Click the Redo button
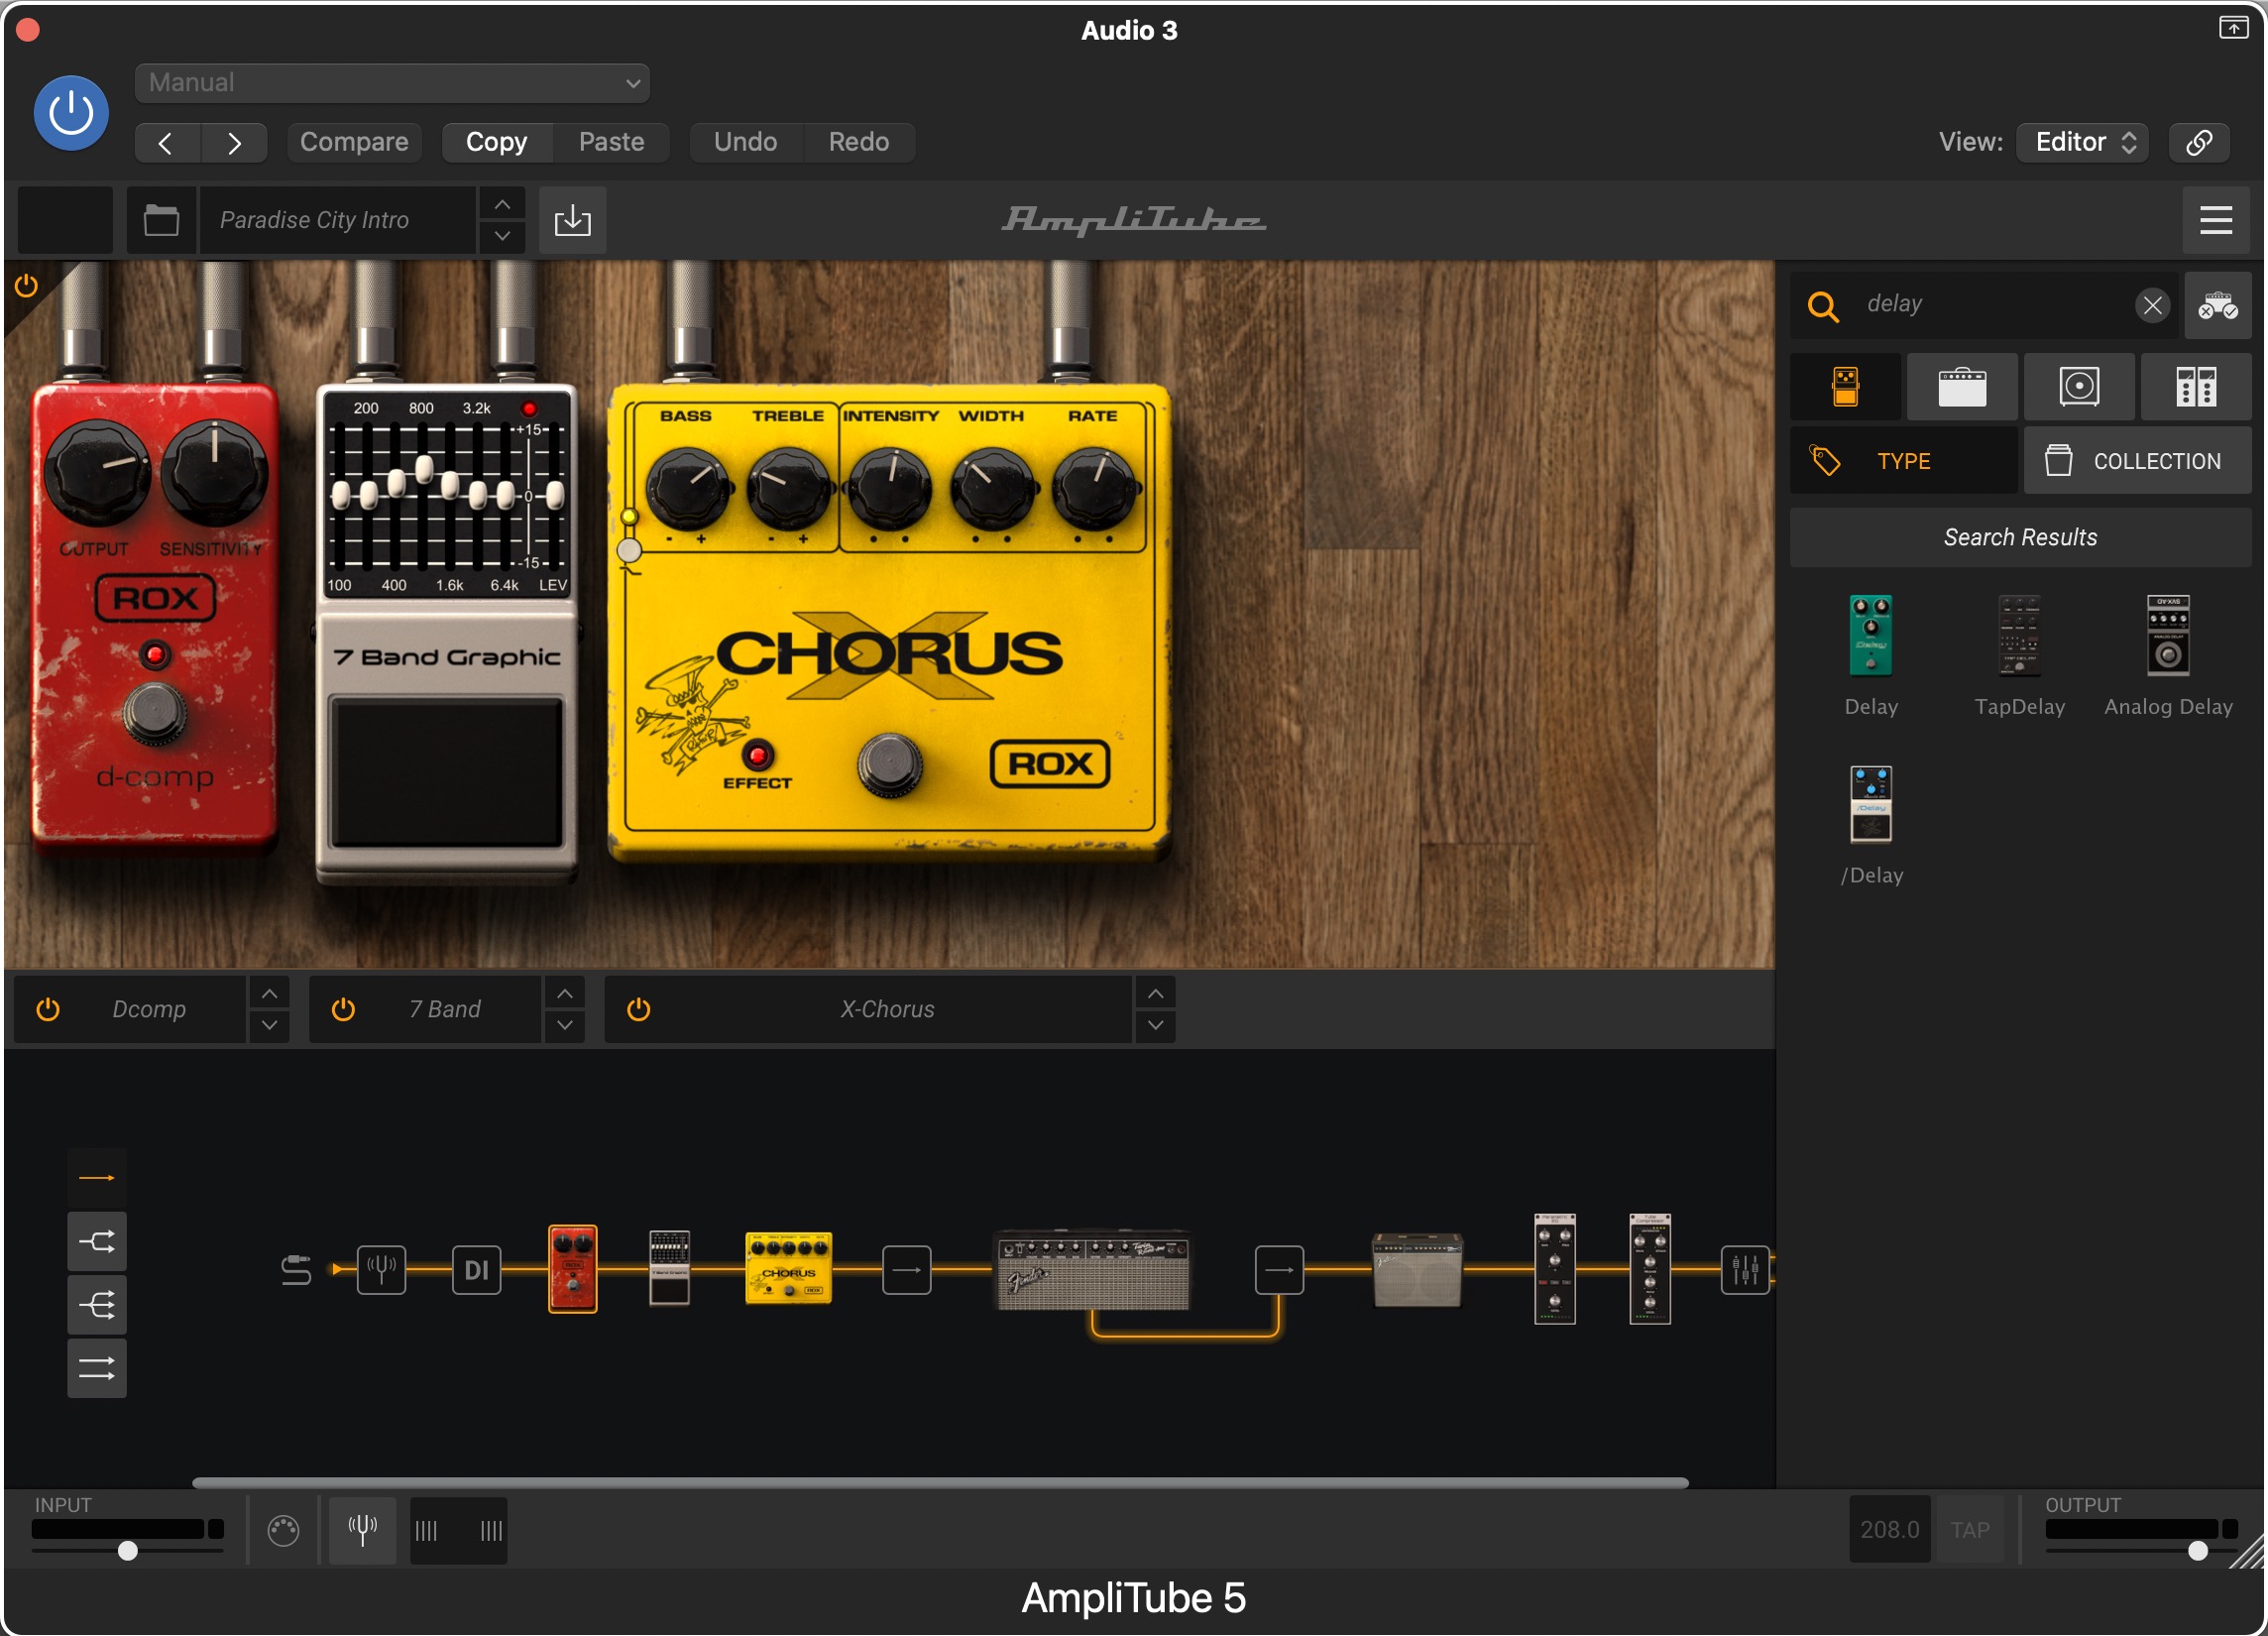Image resolution: width=2268 pixels, height=1636 pixels. pyautogui.click(x=859, y=142)
